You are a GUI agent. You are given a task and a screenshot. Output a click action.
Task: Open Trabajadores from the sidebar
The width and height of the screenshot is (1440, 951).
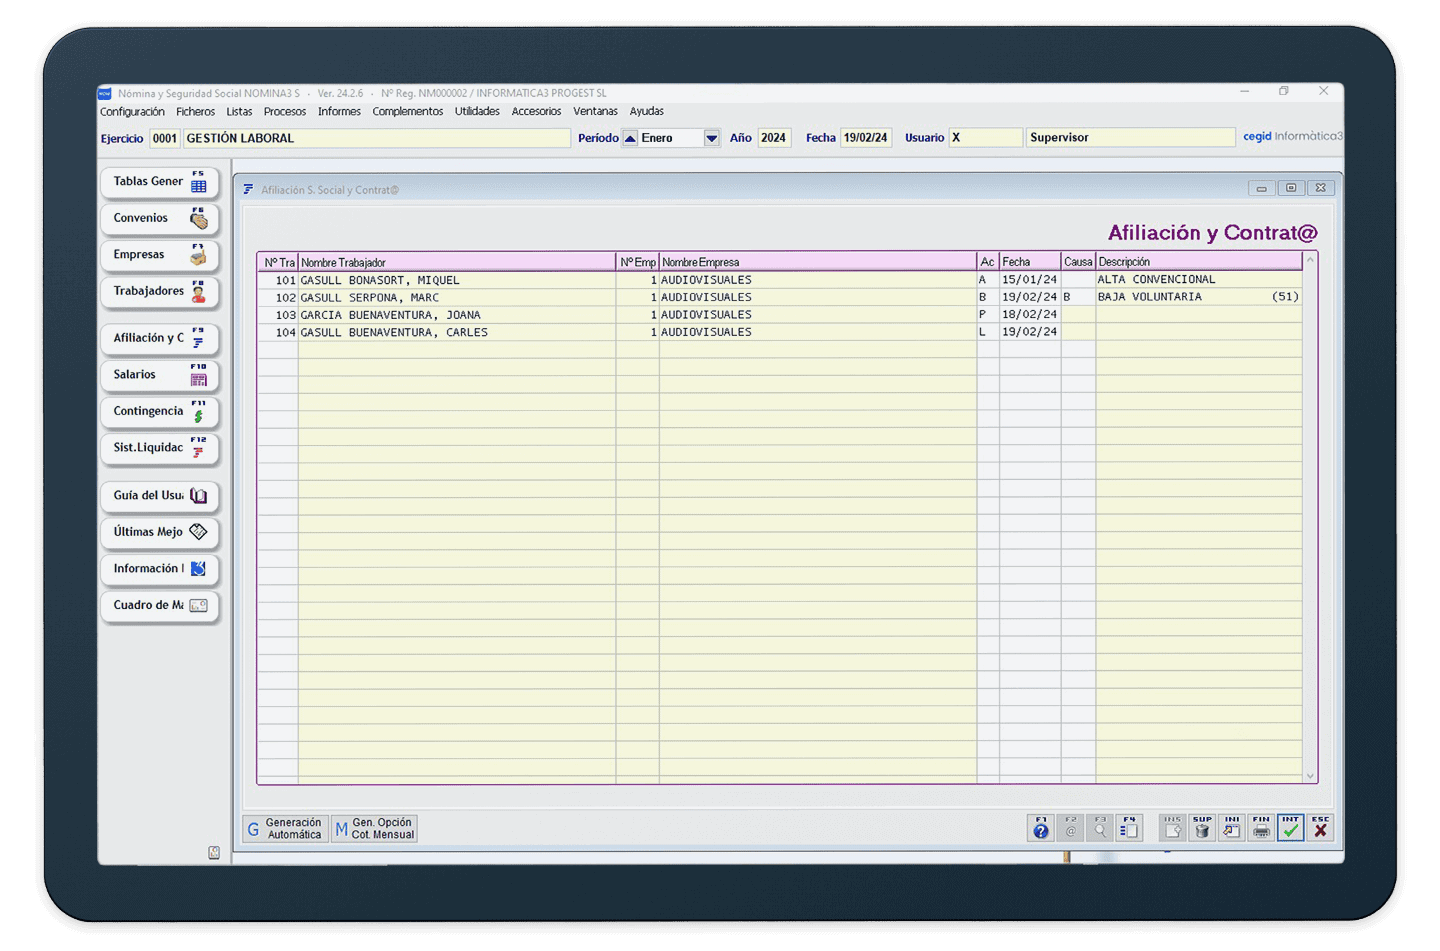click(159, 292)
